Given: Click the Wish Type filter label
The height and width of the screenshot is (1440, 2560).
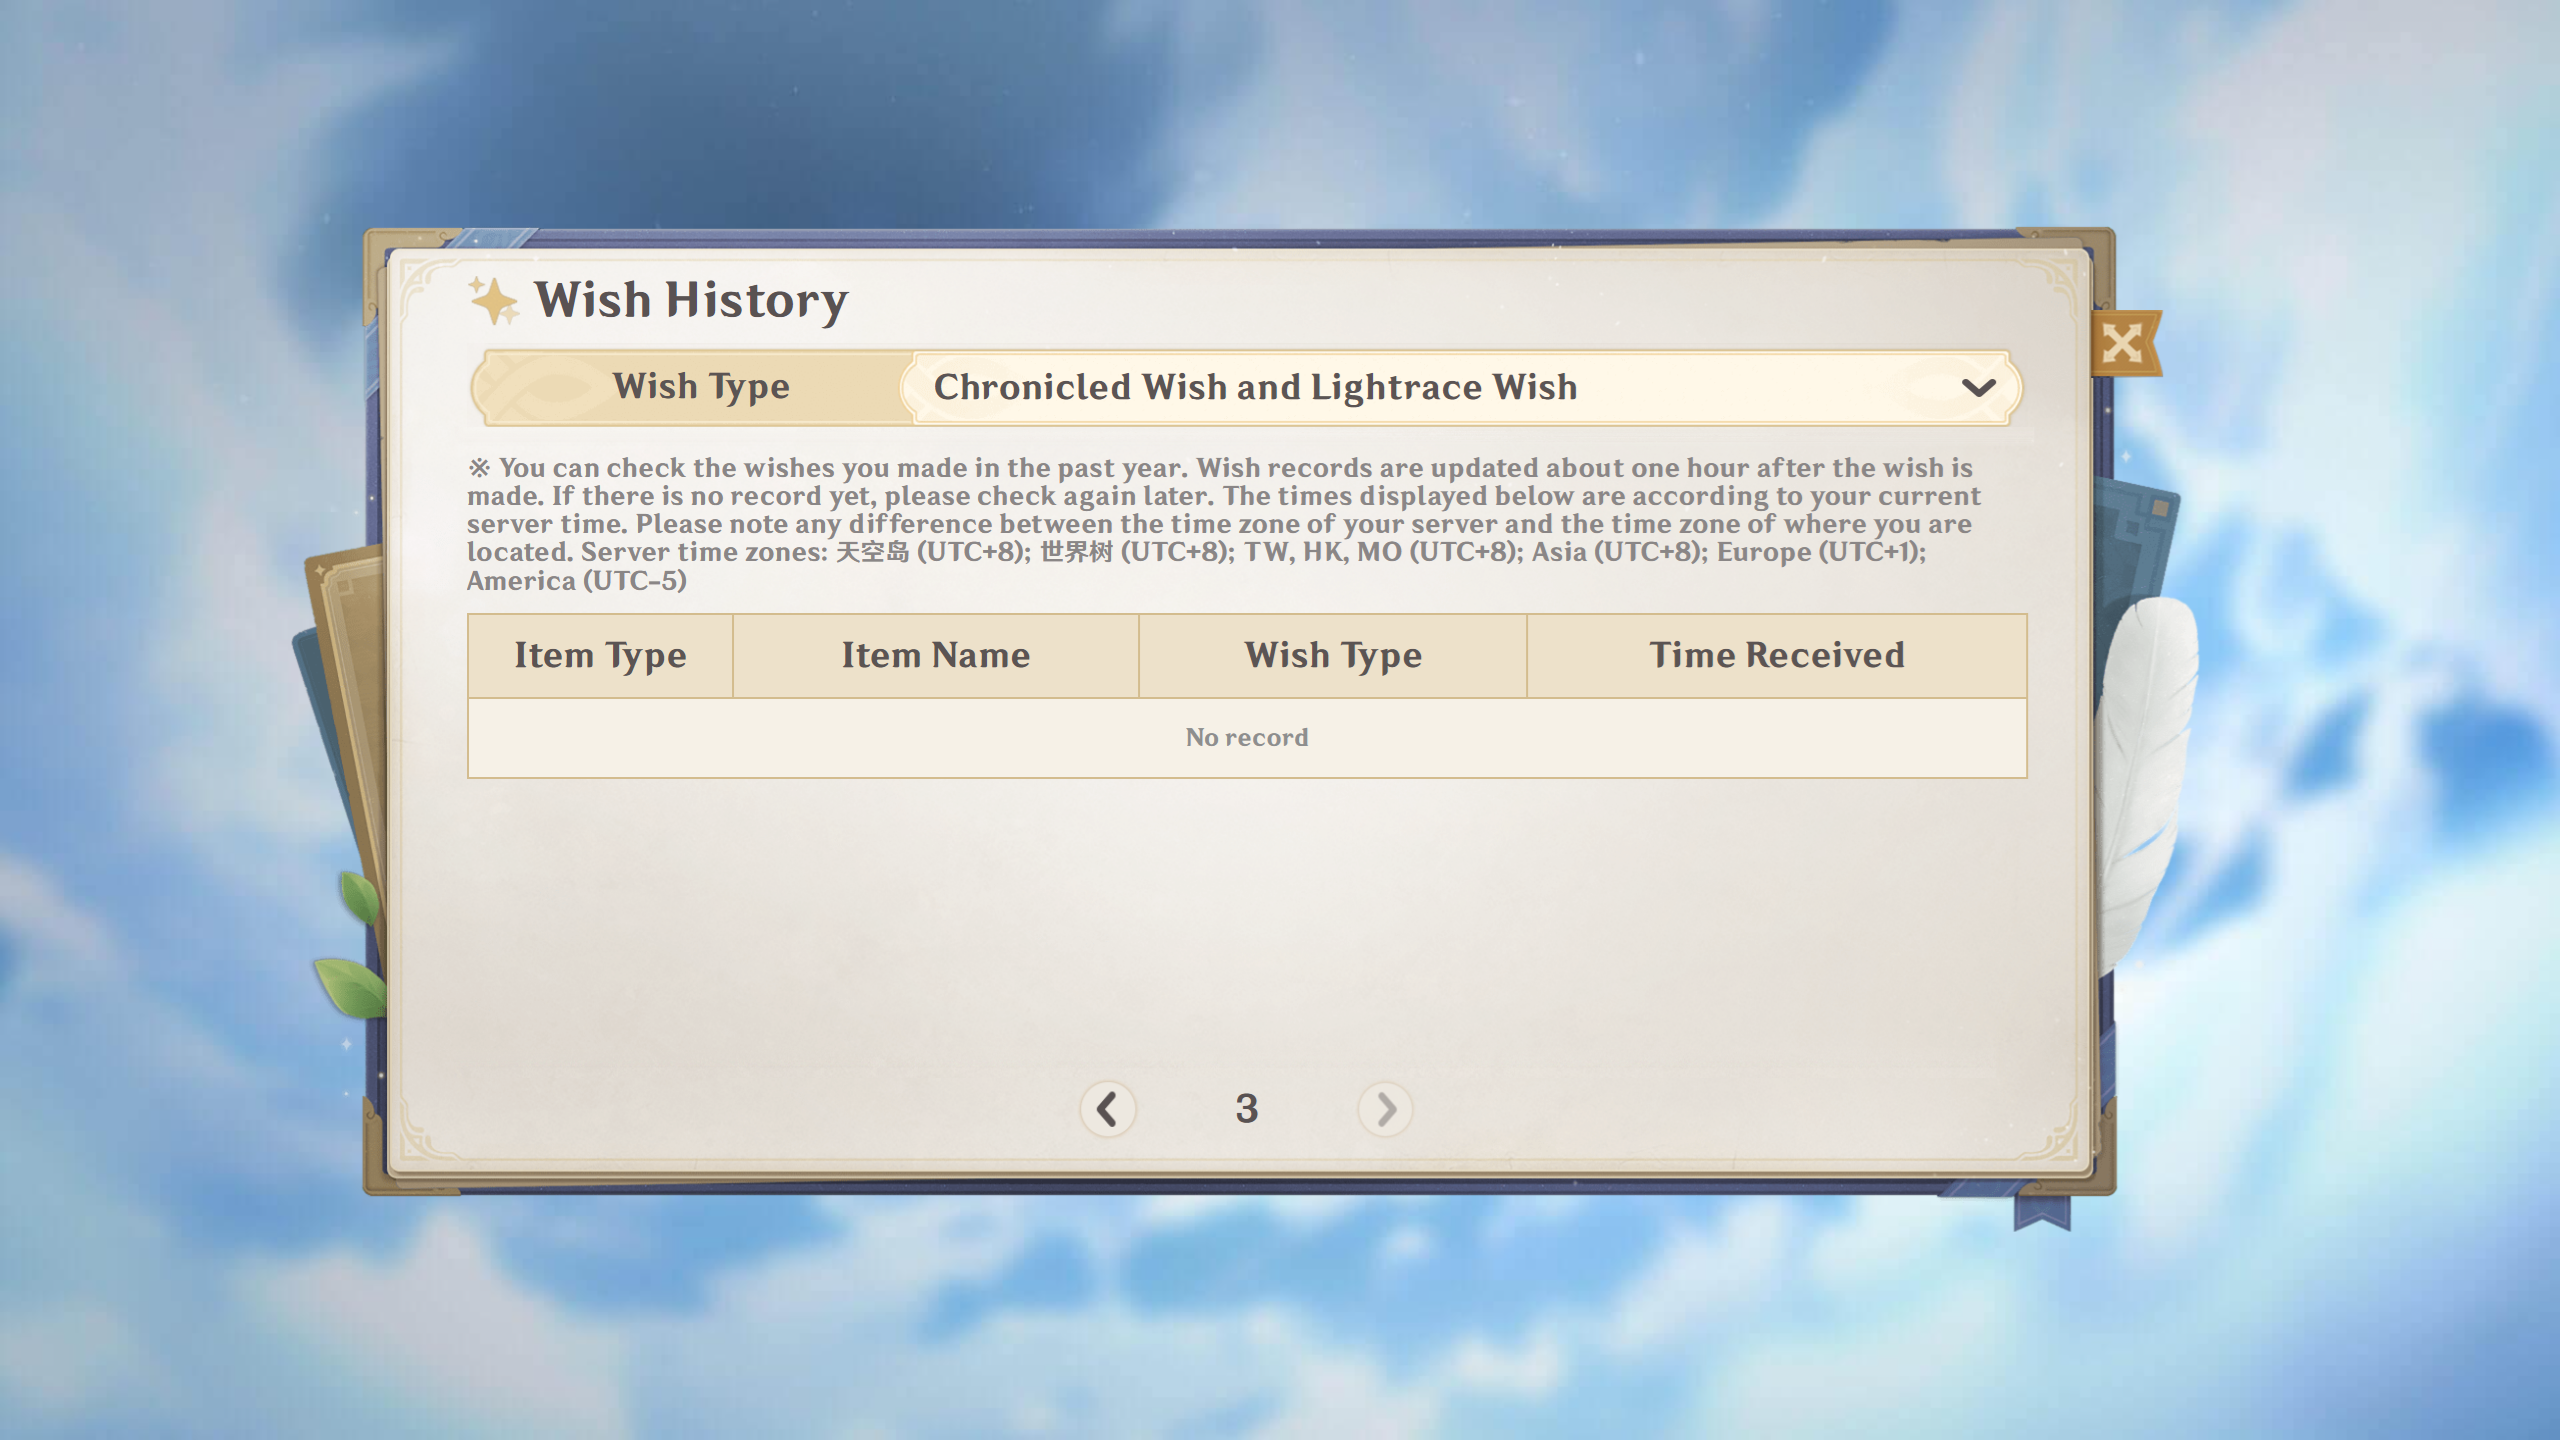Looking at the screenshot, I should 701,387.
